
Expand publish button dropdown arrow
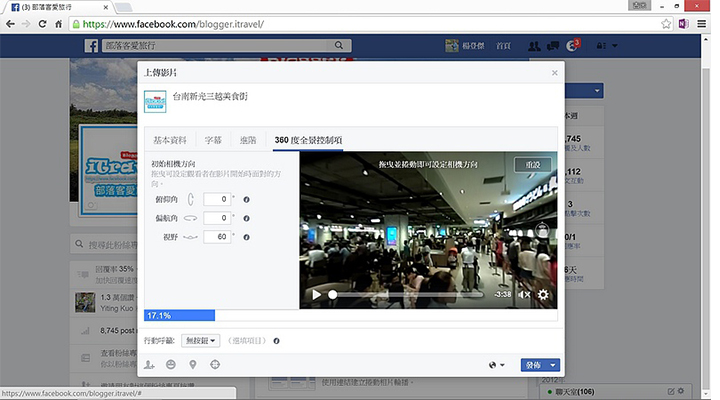coord(553,365)
